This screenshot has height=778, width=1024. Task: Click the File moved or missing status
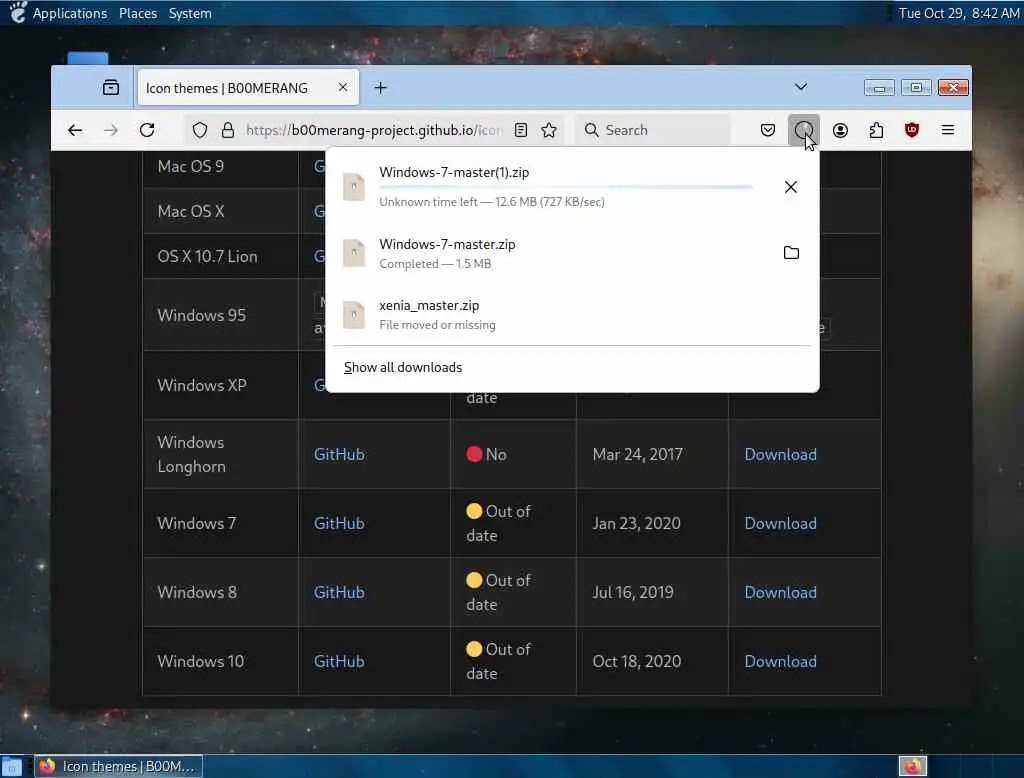coord(438,325)
